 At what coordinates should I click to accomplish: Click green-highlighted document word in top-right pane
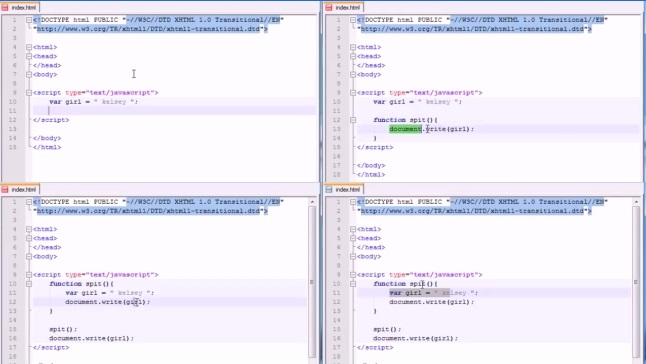[405, 129]
